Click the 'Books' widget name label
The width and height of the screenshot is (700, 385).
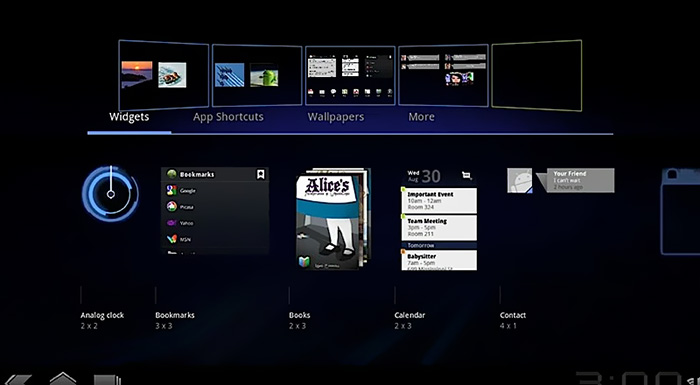click(300, 315)
